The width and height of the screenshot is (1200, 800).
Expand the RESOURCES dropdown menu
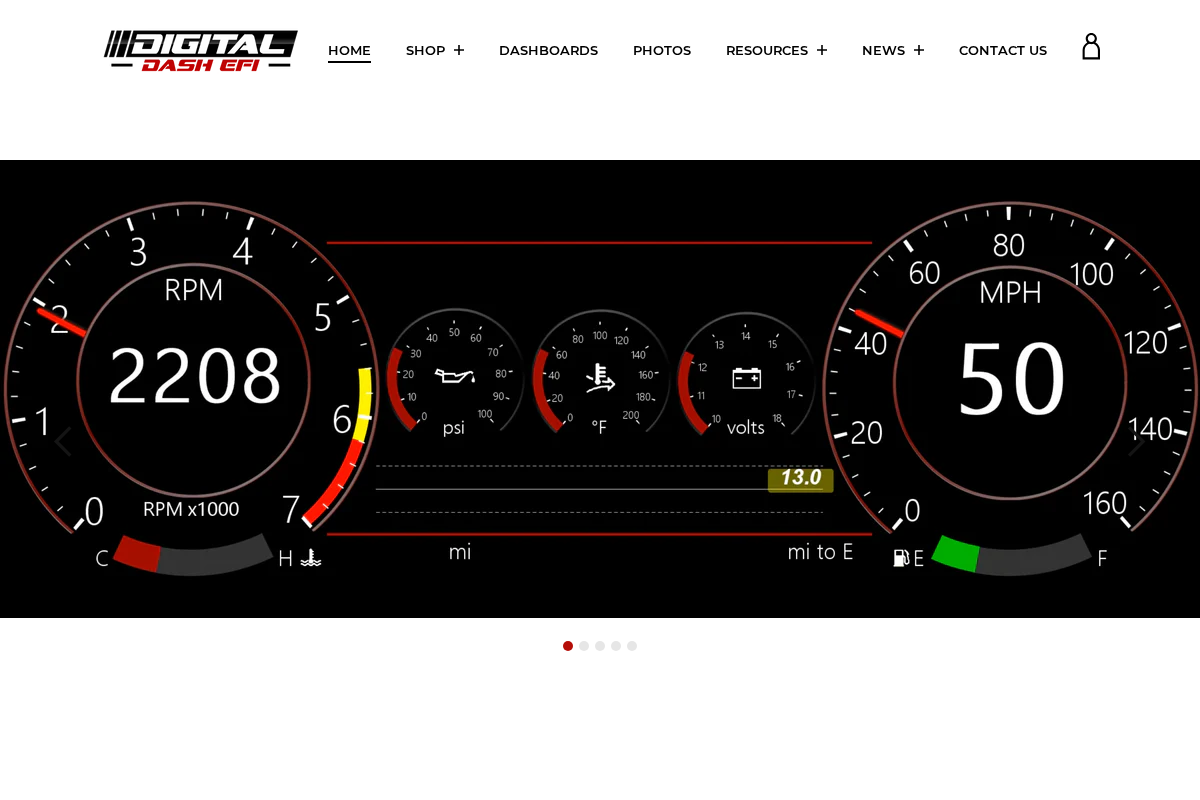[777, 50]
